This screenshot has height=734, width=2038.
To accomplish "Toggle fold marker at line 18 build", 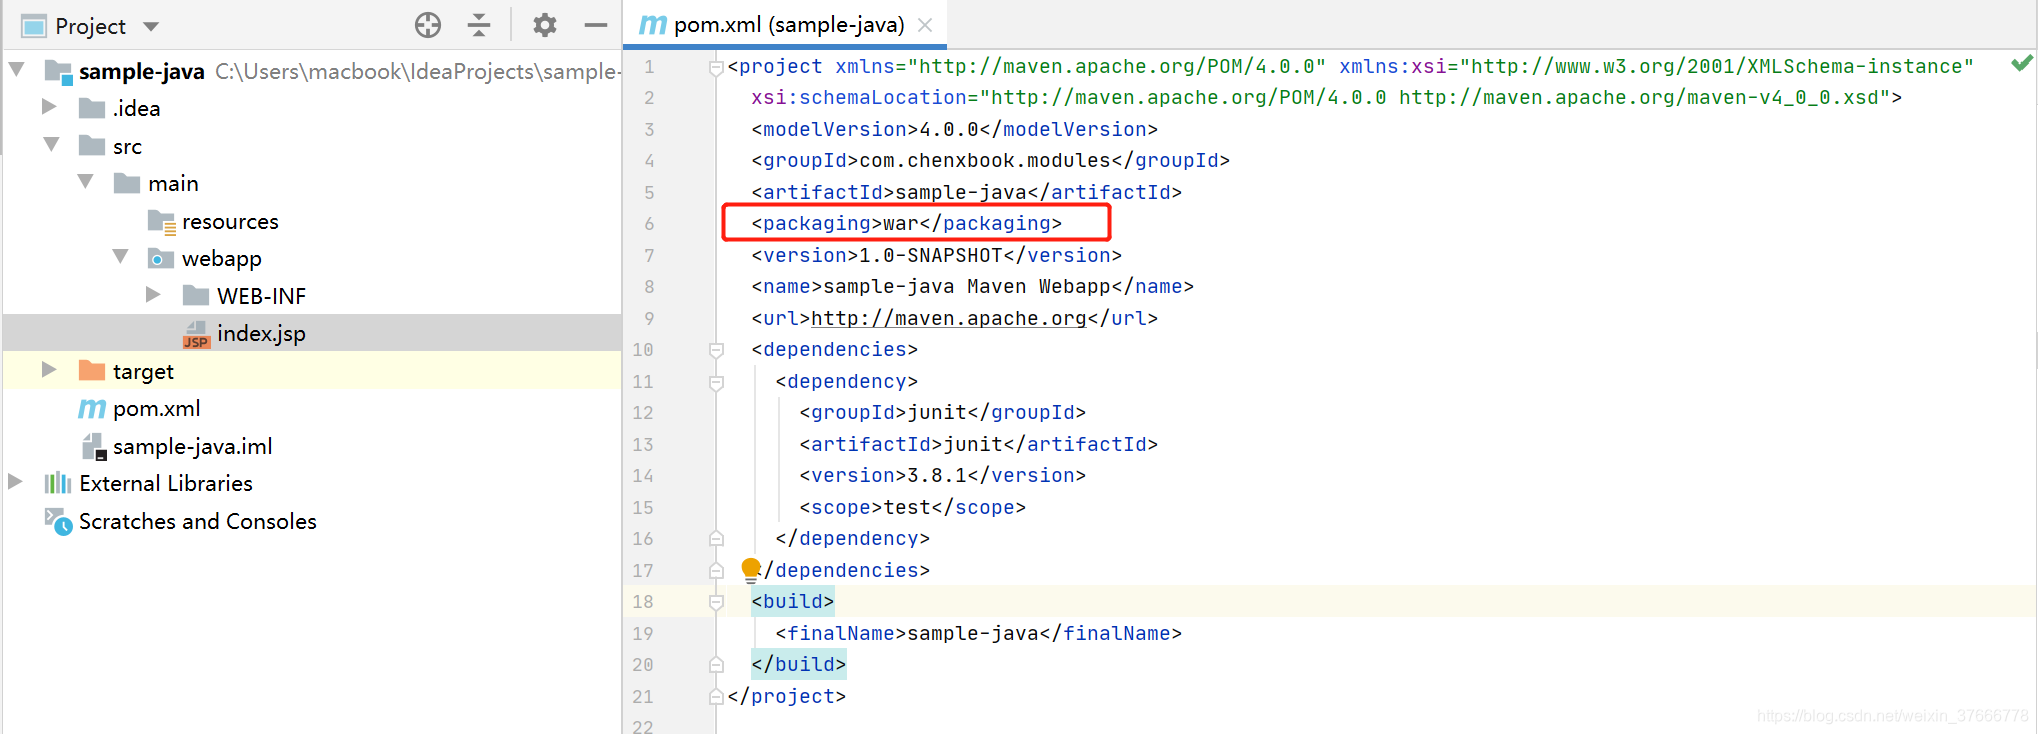I will (x=716, y=602).
